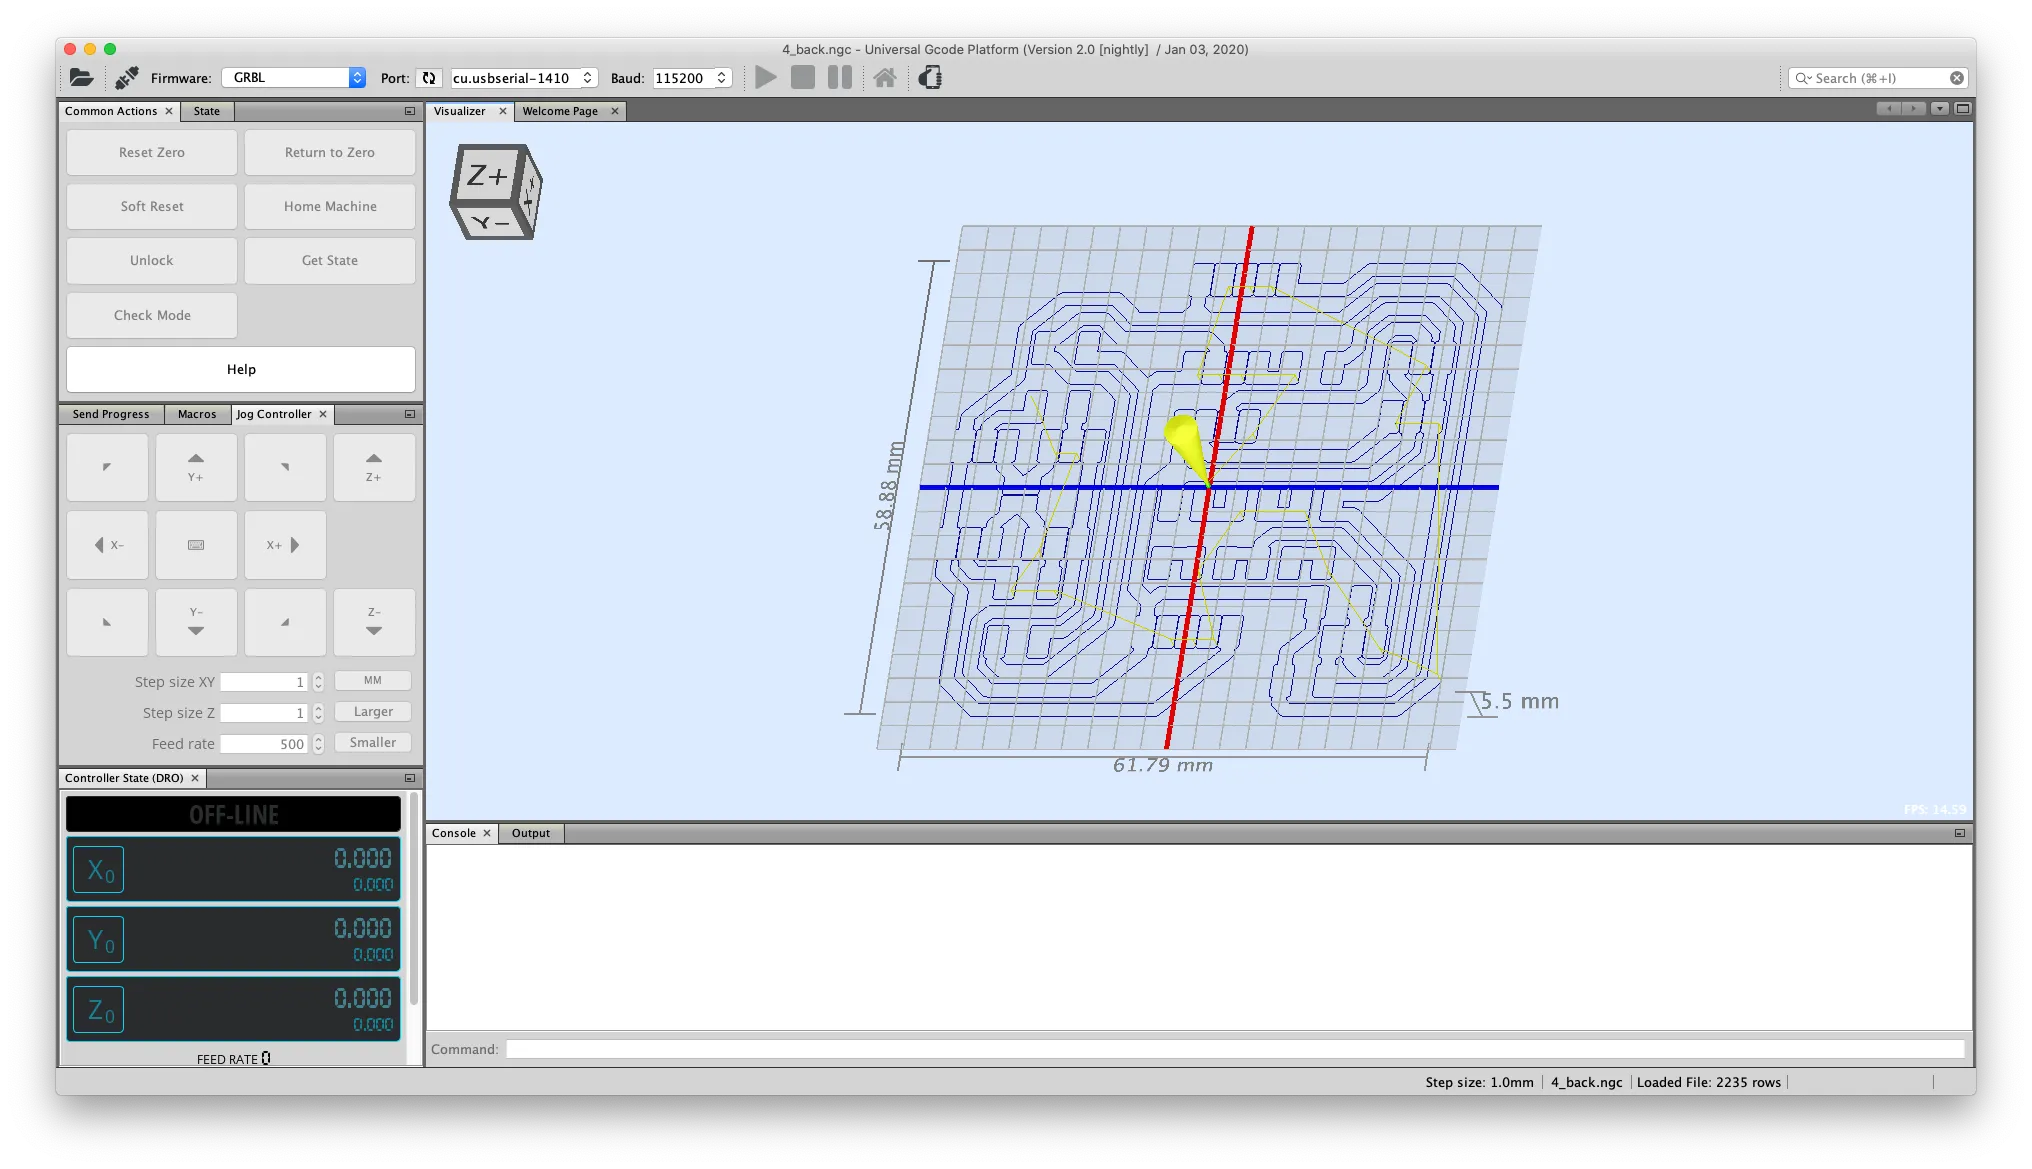Viewport: 2032px width, 1169px height.
Task: Jog Y+ with the up arrow
Action: tap(196, 467)
